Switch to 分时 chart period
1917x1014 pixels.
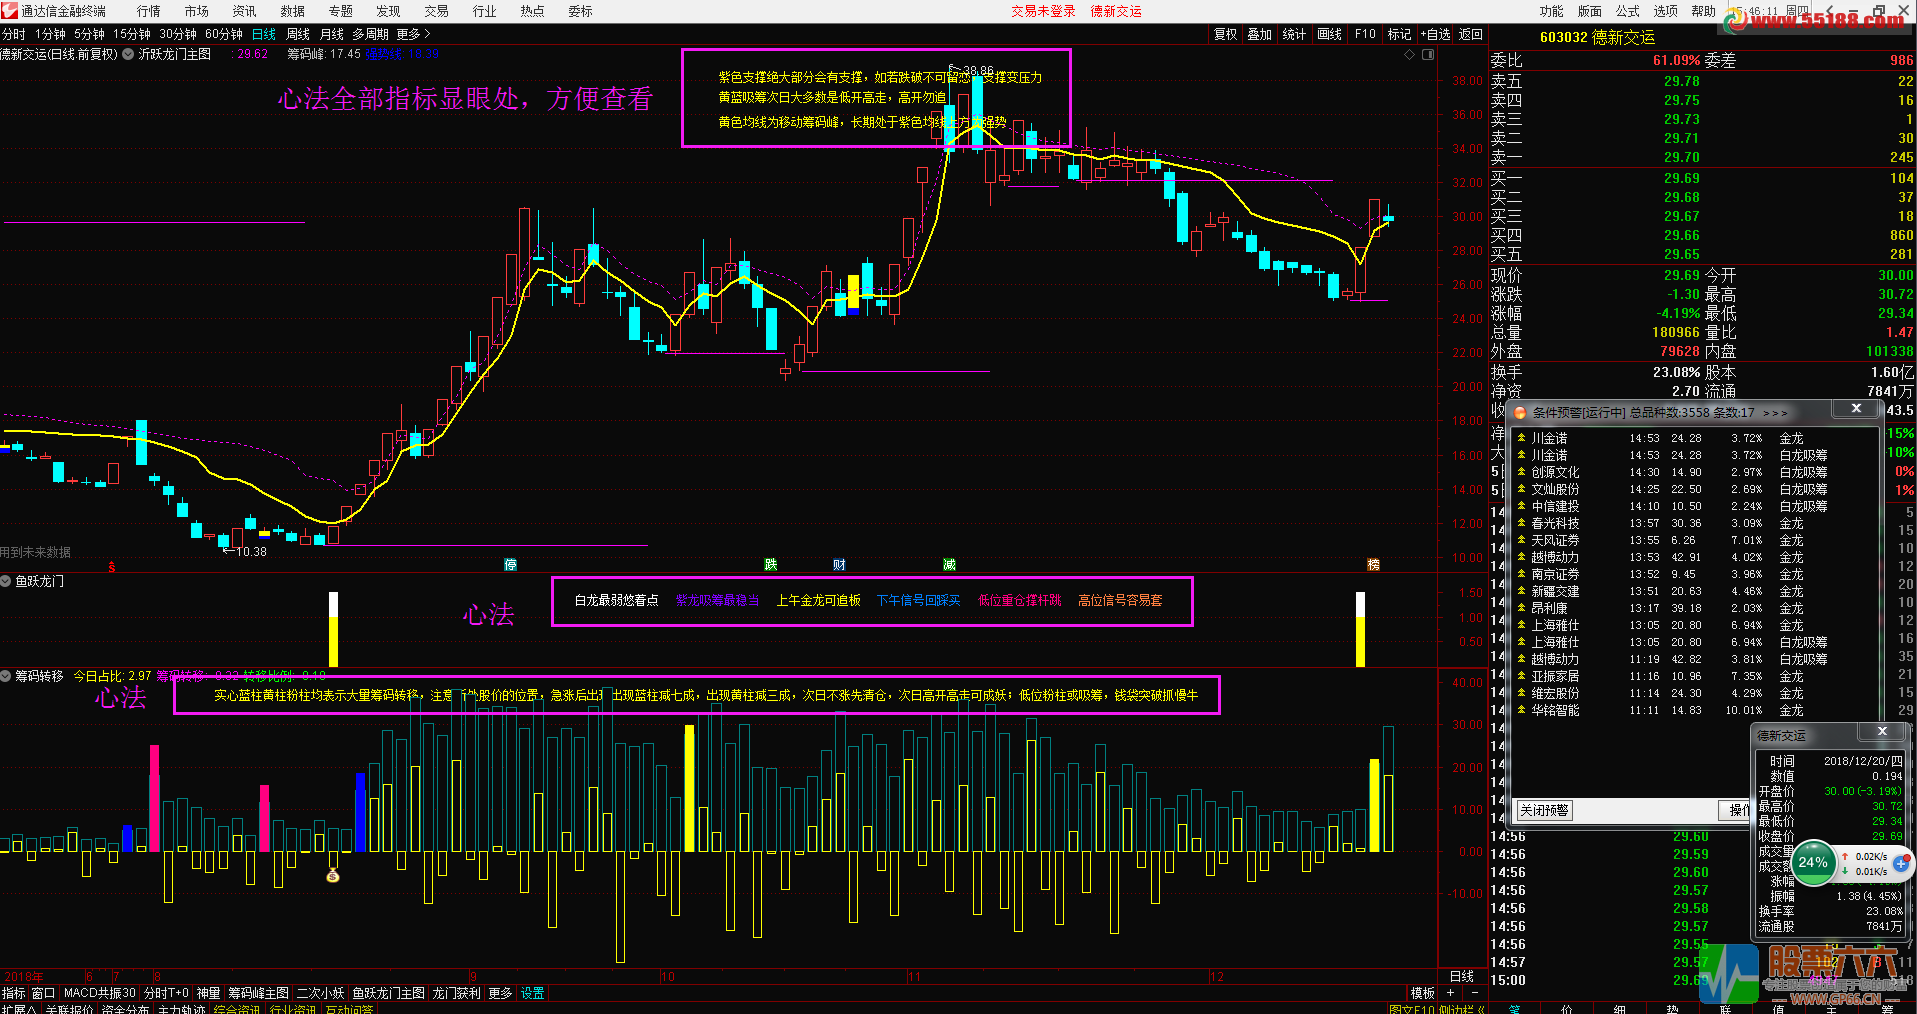[x=14, y=34]
